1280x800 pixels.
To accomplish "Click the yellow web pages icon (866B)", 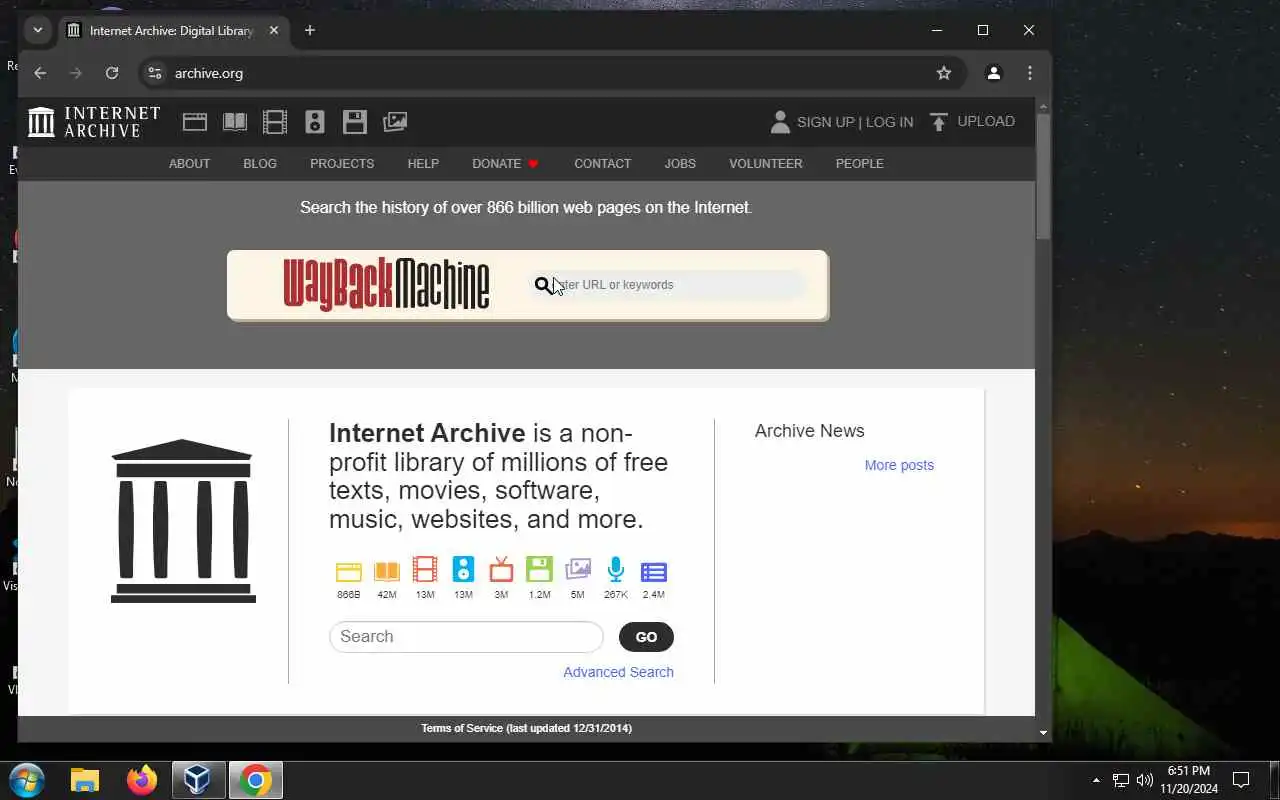I will coord(348,571).
